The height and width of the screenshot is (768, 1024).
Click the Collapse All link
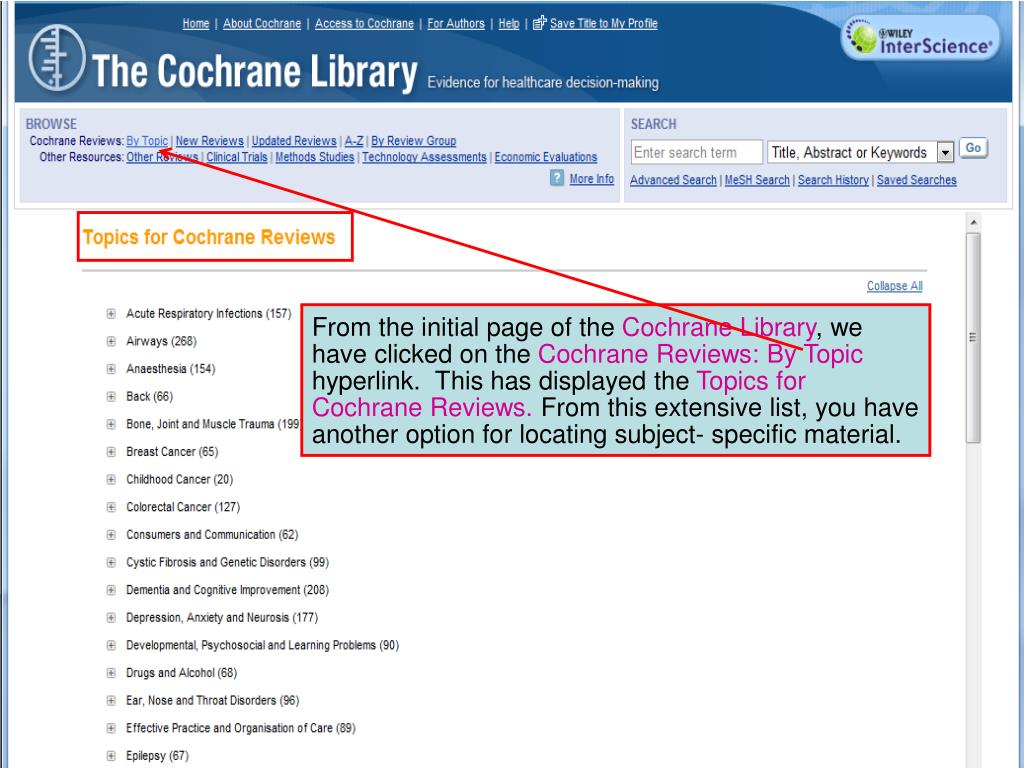(x=895, y=285)
